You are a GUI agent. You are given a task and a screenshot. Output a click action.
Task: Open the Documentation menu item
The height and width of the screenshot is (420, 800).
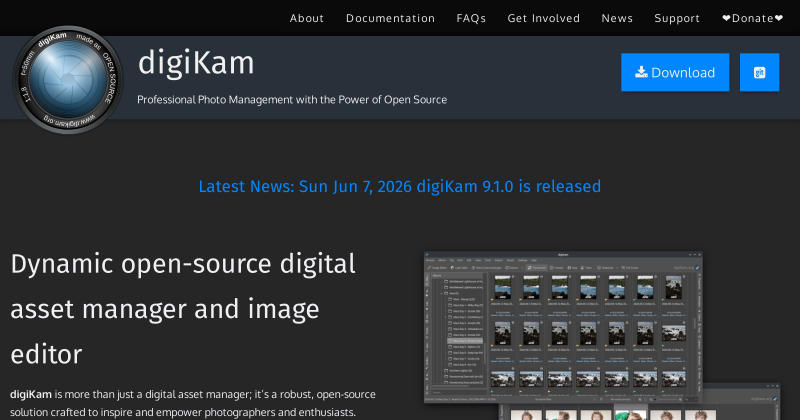pyautogui.click(x=390, y=18)
